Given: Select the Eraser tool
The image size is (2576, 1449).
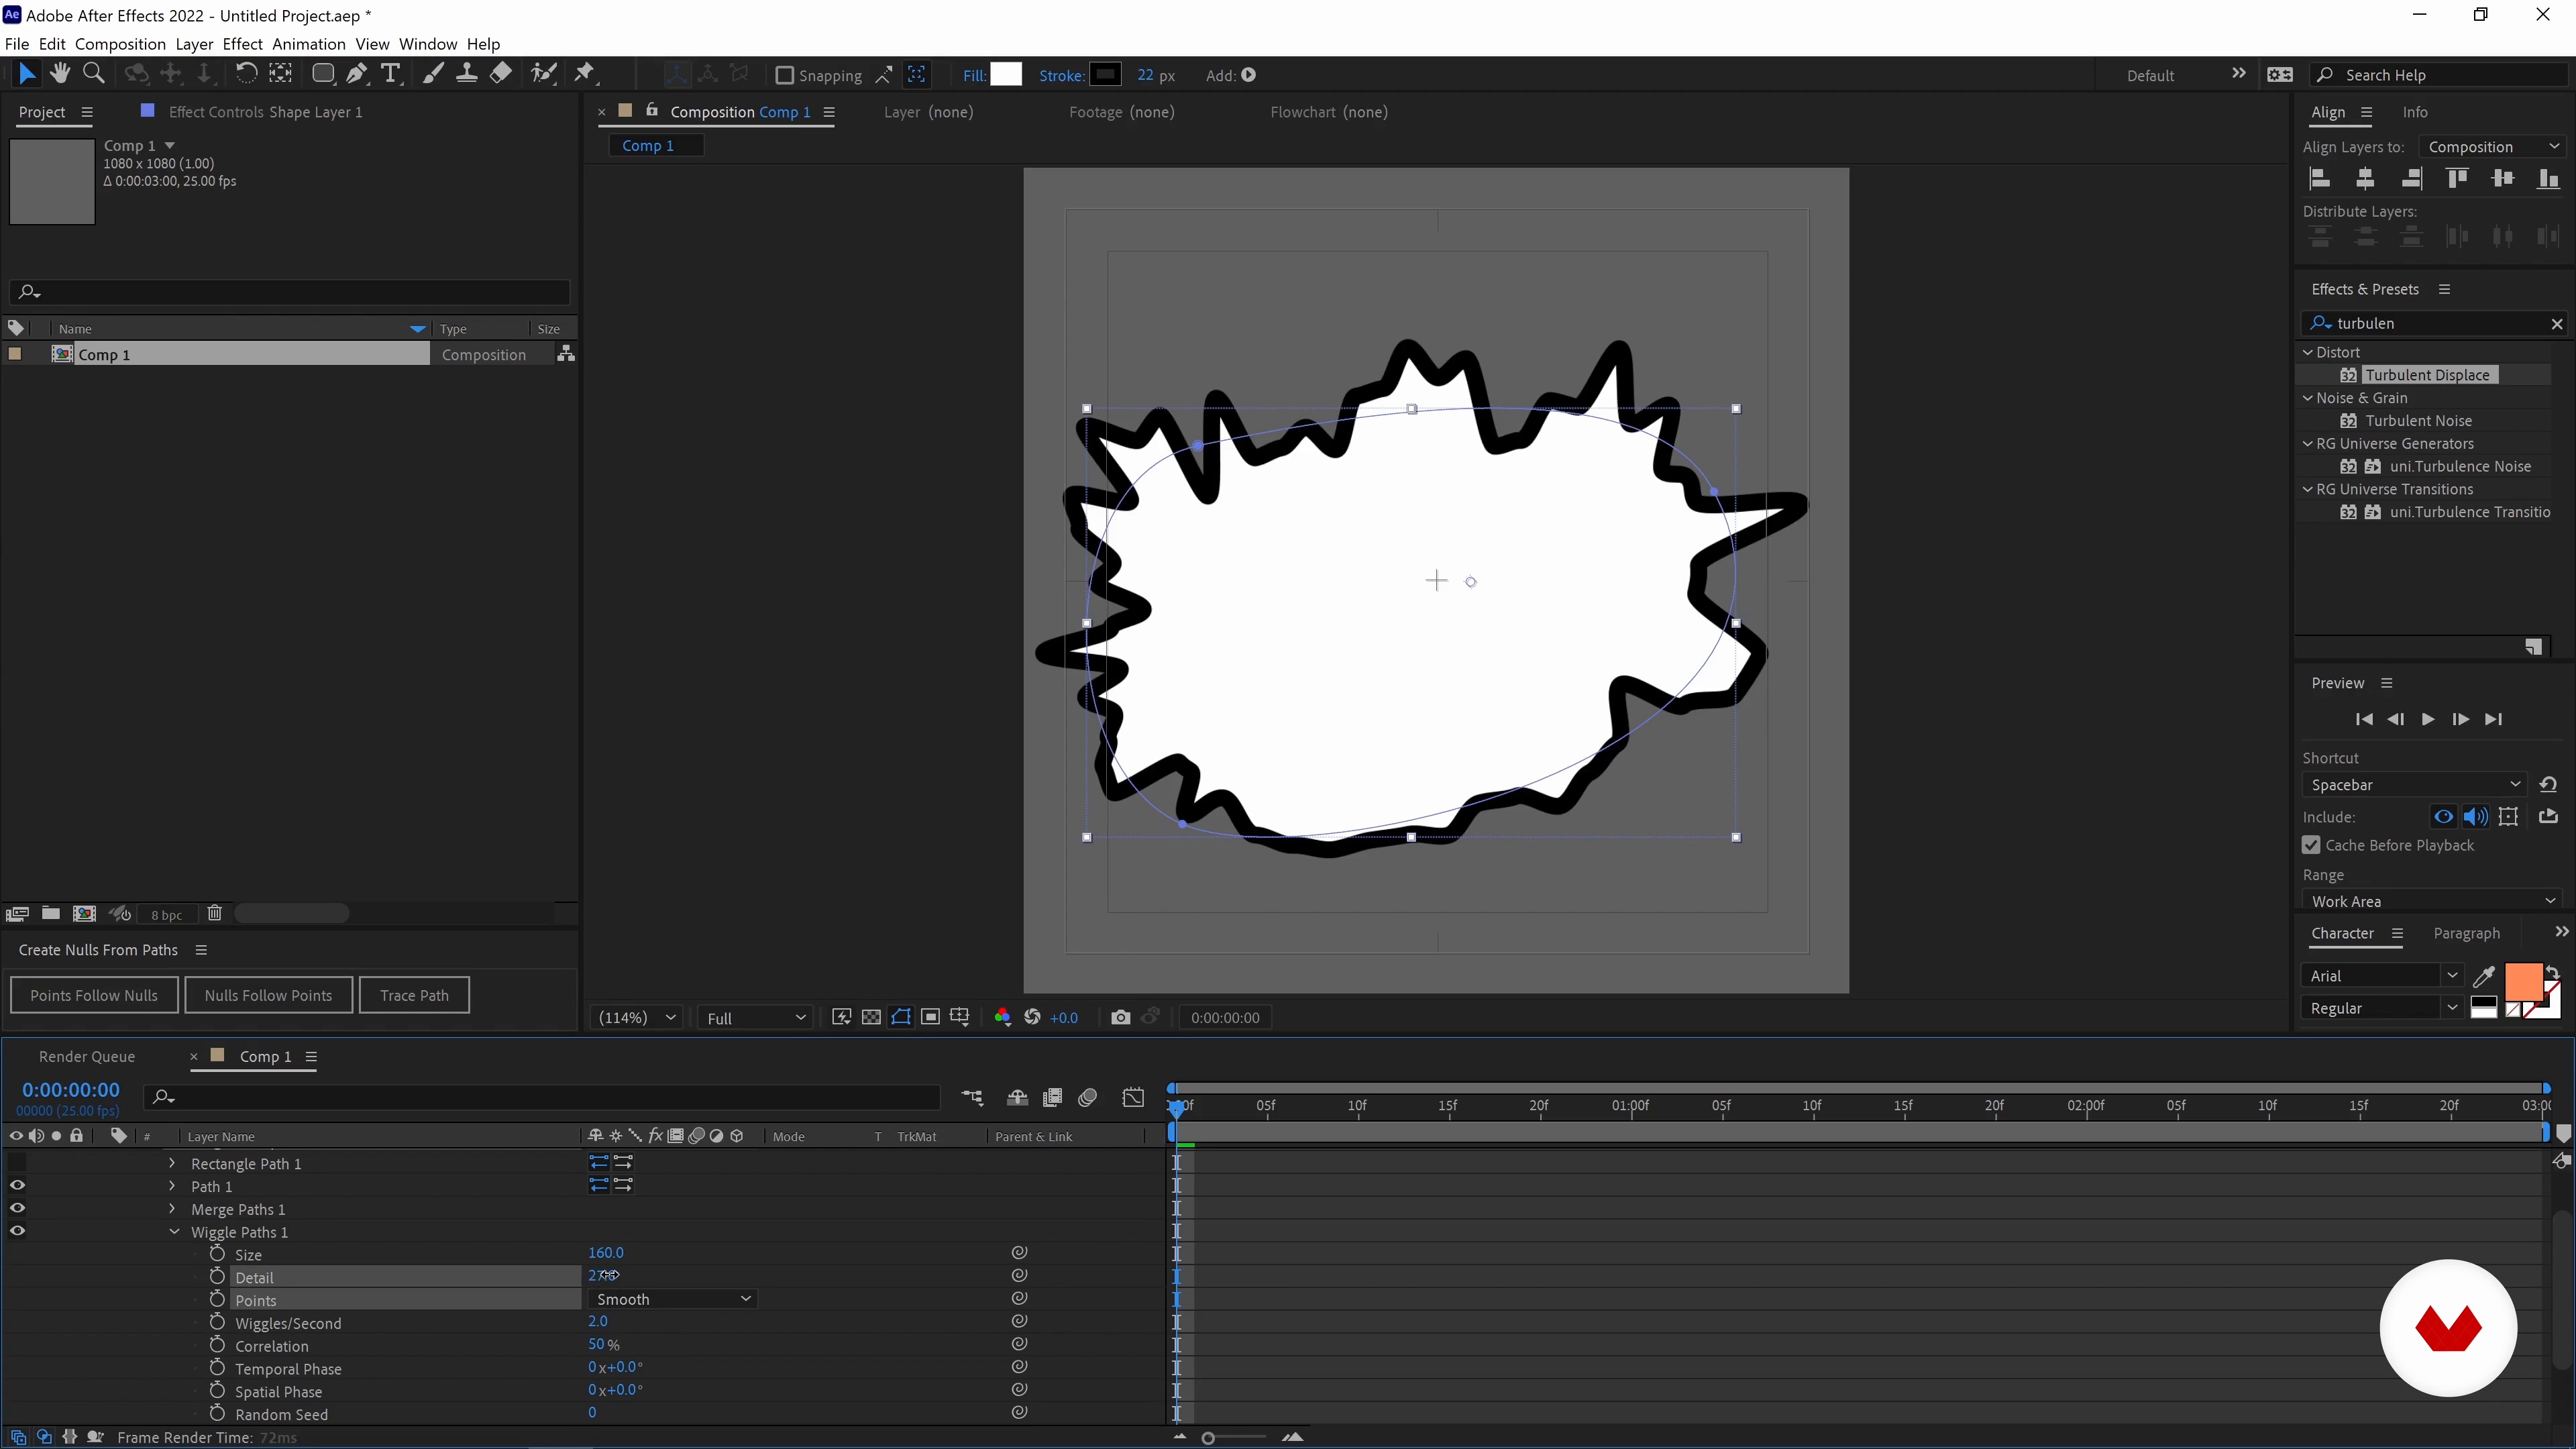Looking at the screenshot, I should (501, 73).
